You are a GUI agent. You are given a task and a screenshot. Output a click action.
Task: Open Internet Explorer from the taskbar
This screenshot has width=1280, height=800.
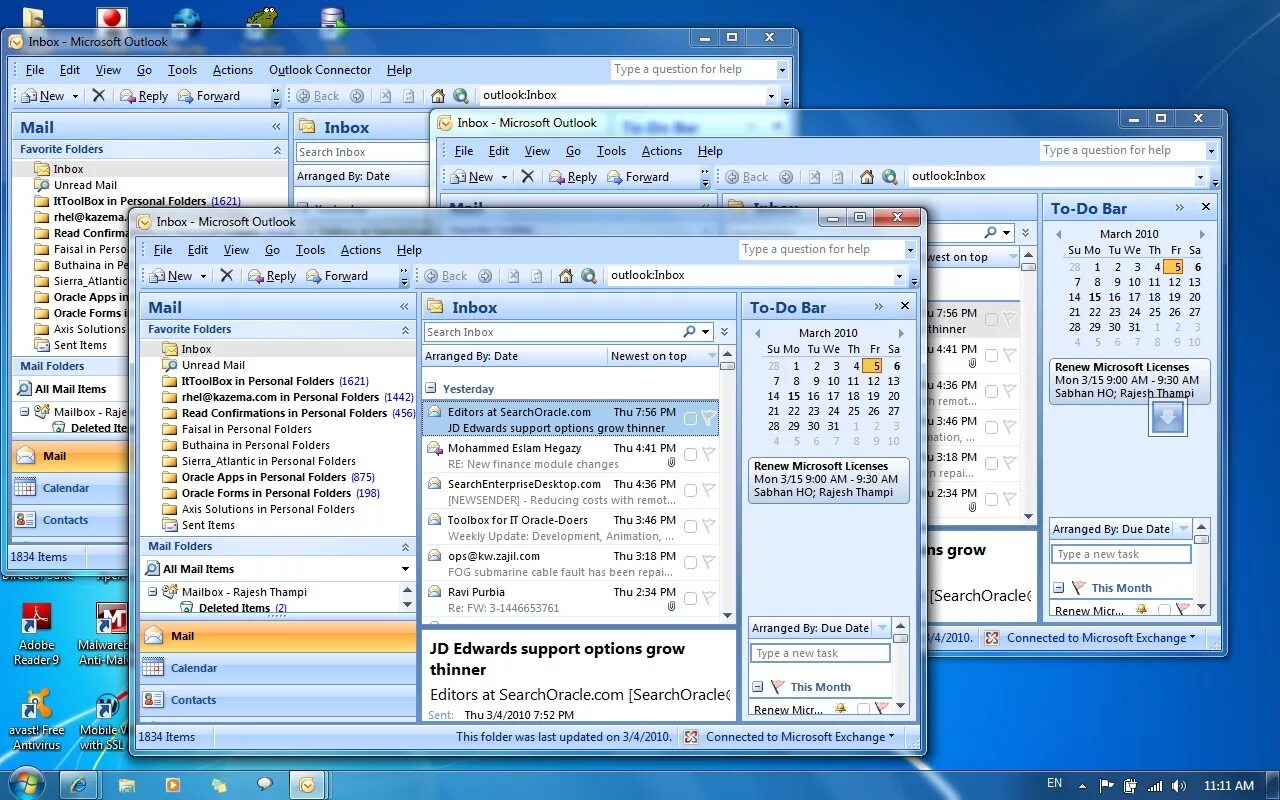pyautogui.click(x=78, y=785)
